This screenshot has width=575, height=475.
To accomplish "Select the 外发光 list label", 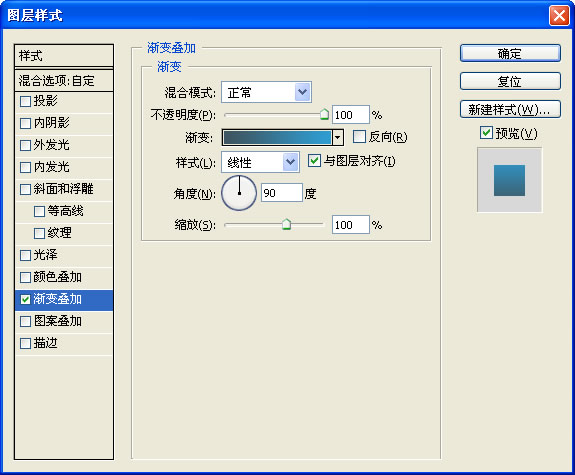I will click(x=51, y=145).
